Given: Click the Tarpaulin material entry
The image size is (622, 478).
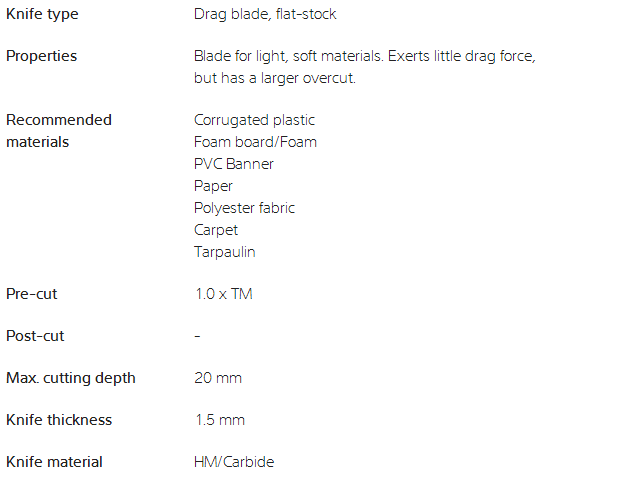Looking at the screenshot, I should coord(225,252).
